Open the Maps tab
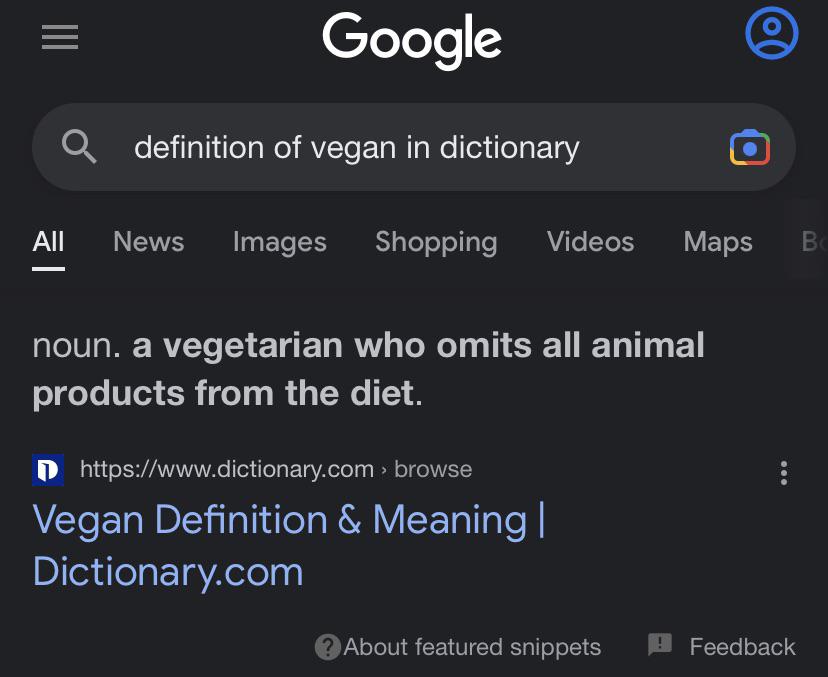The width and height of the screenshot is (828, 677). pos(717,242)
